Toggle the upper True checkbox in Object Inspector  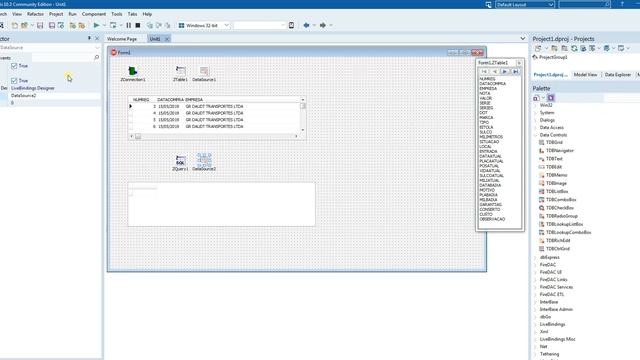pos(14,66)
